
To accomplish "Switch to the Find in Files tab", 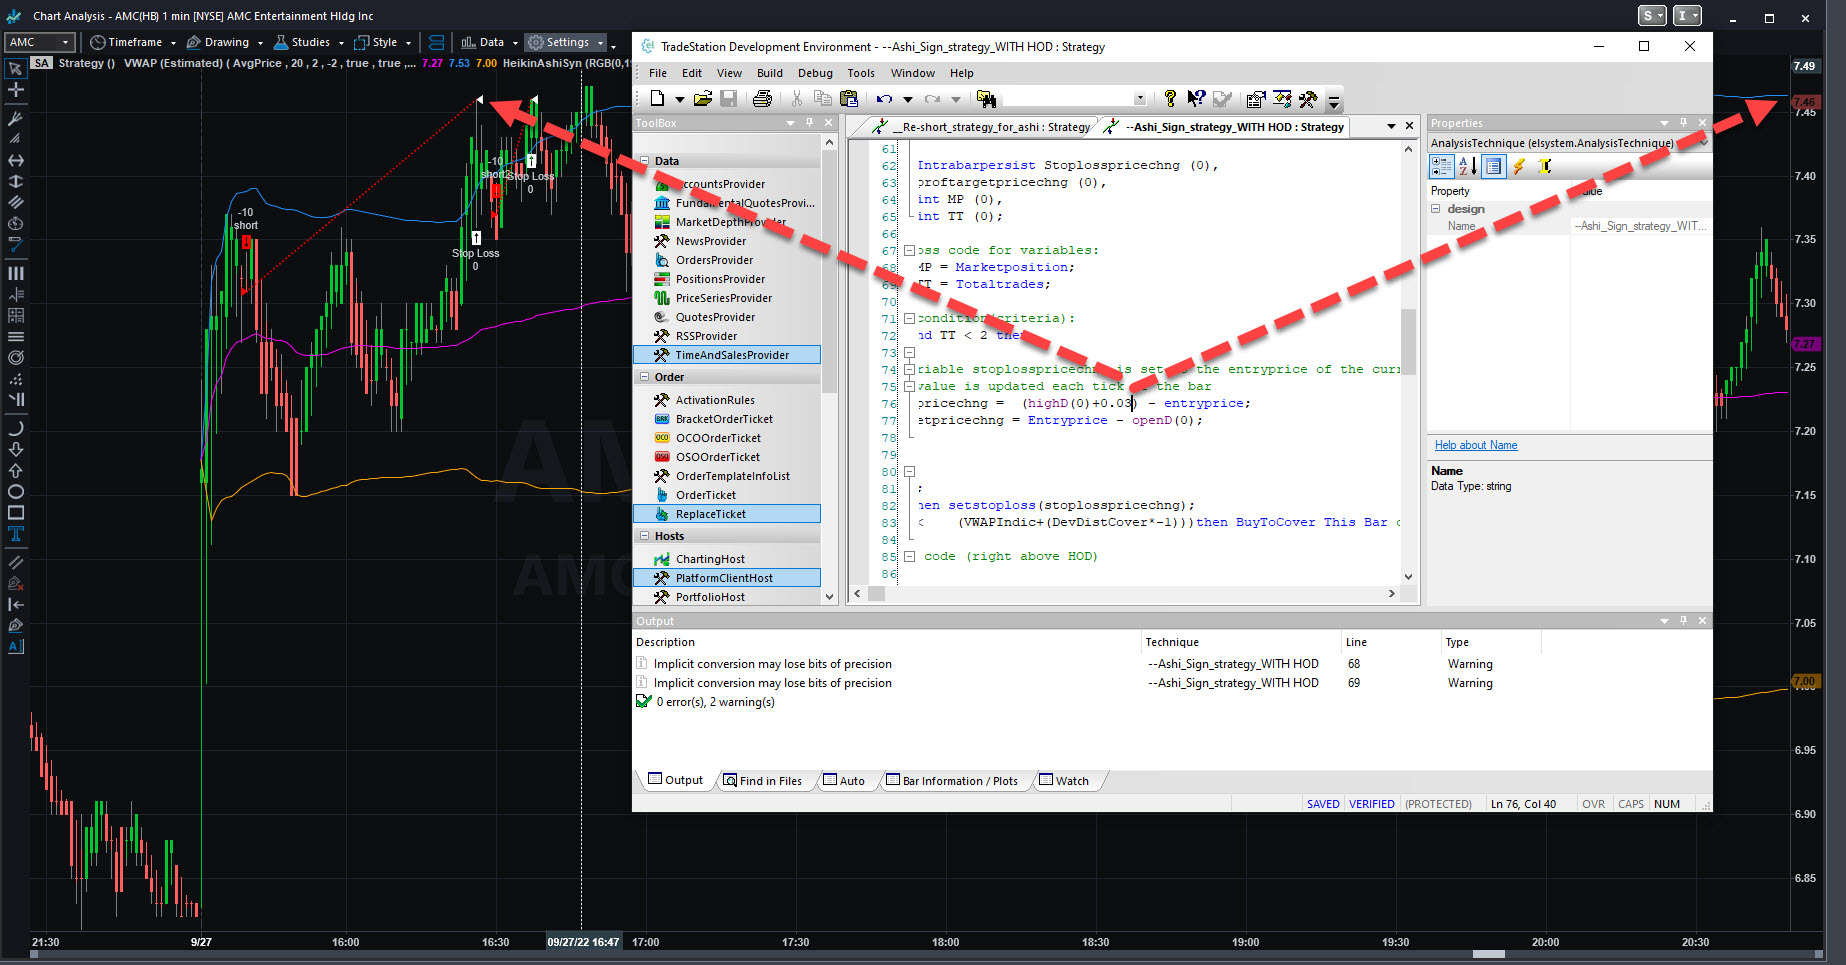I will click(762, 781).
